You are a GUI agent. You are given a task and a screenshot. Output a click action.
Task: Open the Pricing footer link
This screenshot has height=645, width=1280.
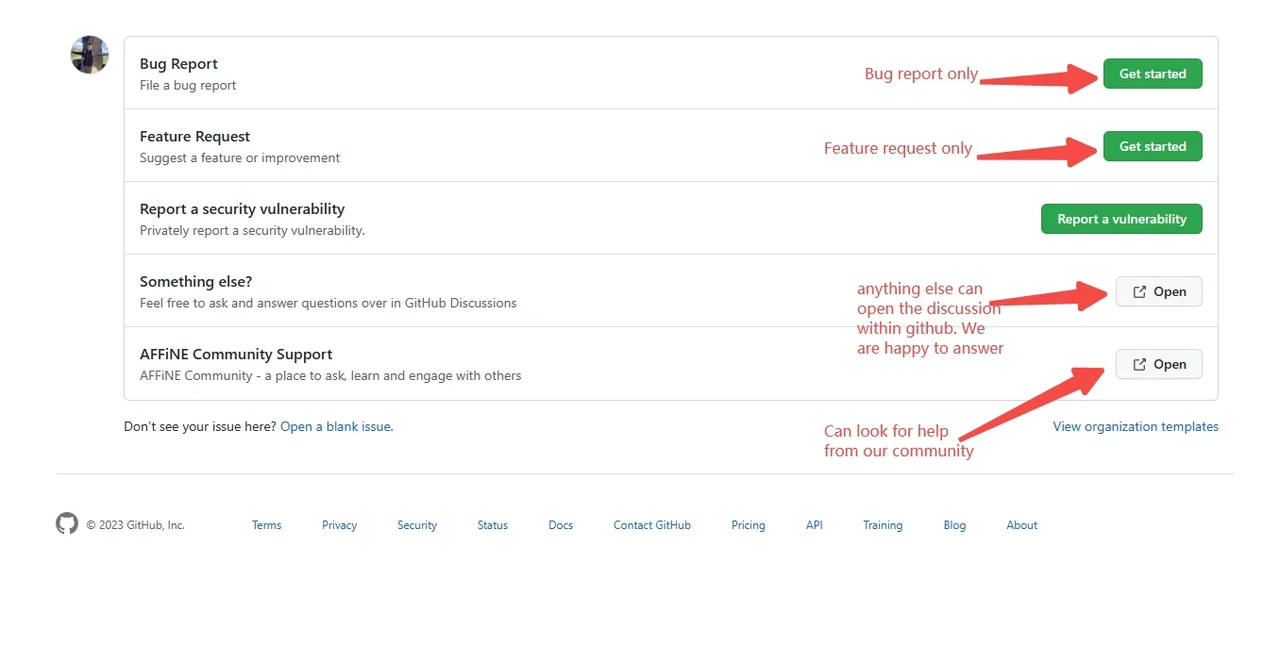(748, 525)
